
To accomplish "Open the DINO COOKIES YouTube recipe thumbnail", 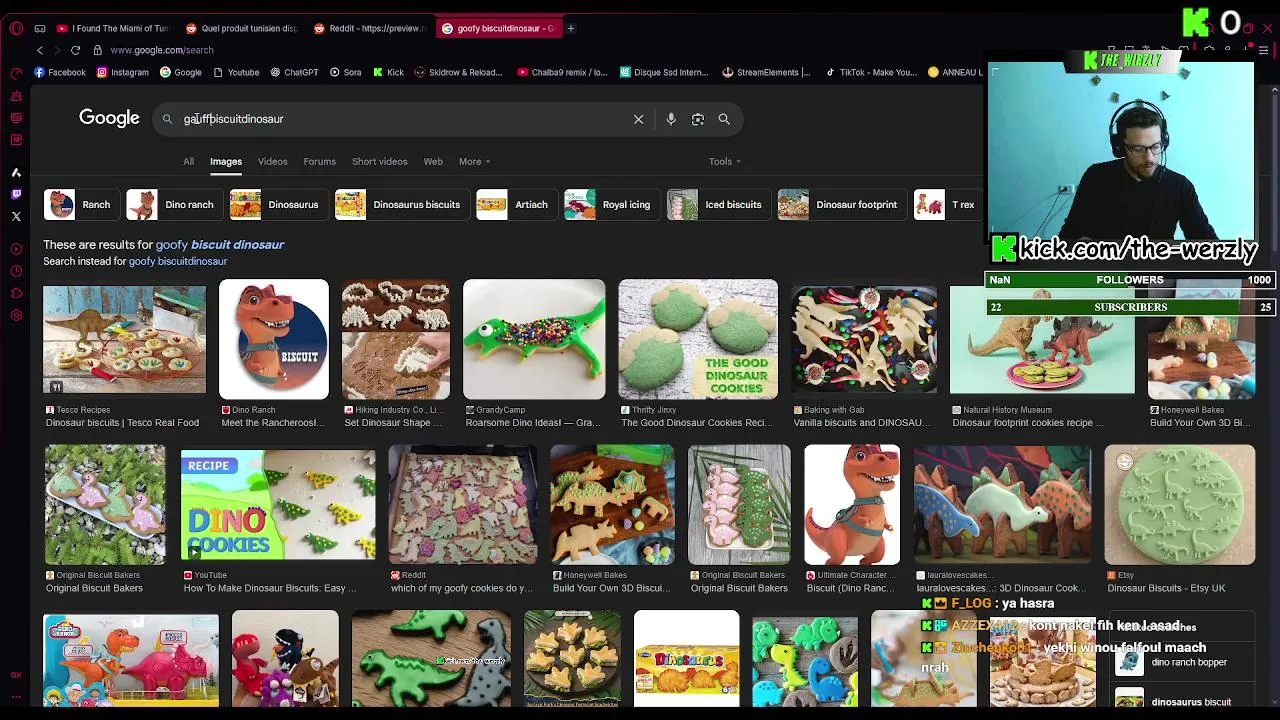I will pos(278,505).
